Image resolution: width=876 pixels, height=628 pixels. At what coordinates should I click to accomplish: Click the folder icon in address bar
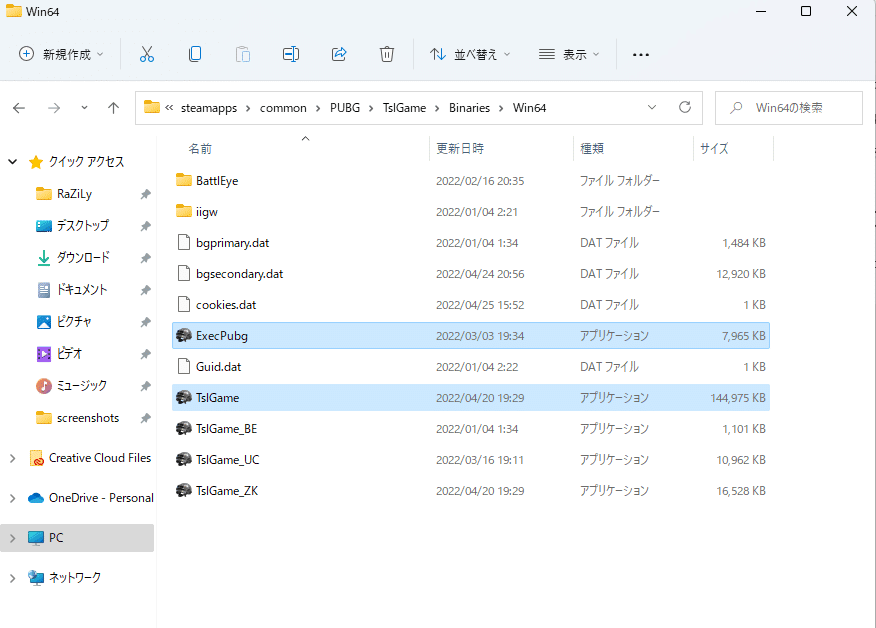[152, 107]
